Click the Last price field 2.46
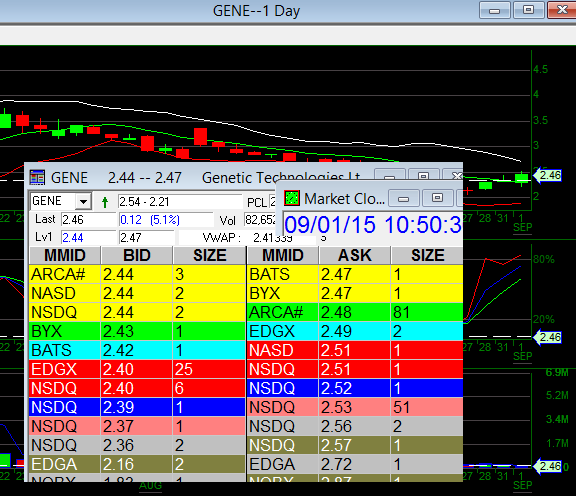Image resolution: width=576 pixels, height=496 pixels. click(x=88, y=220)
